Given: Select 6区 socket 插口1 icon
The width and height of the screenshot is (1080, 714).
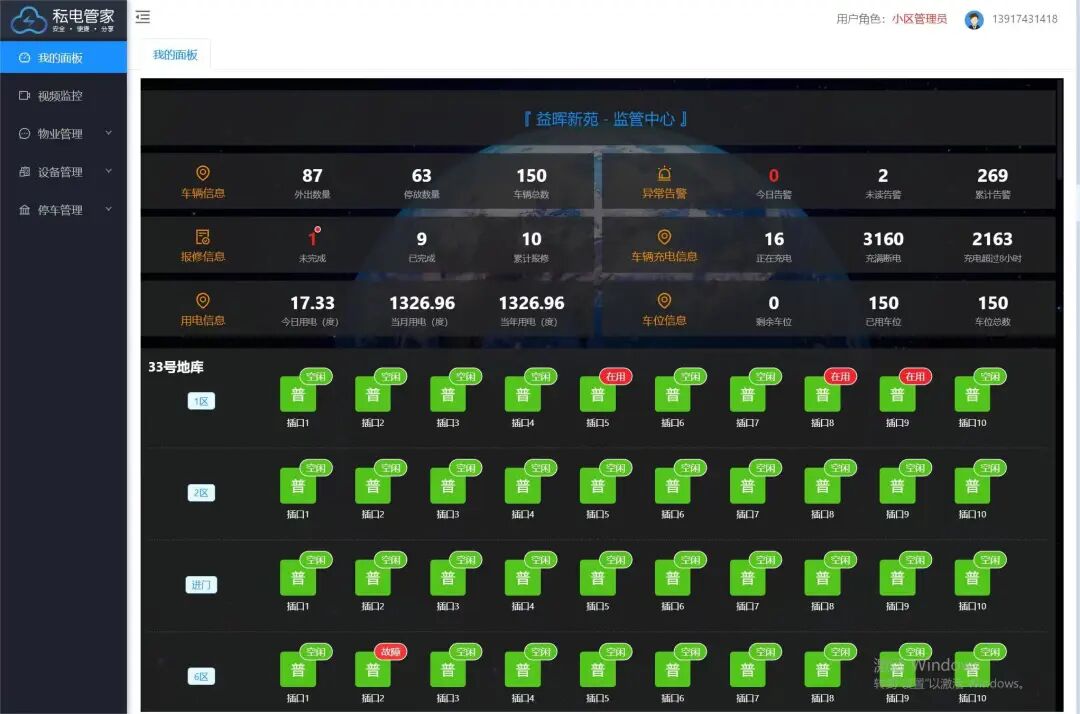Looking at the screenshot, I should (298, 670).
